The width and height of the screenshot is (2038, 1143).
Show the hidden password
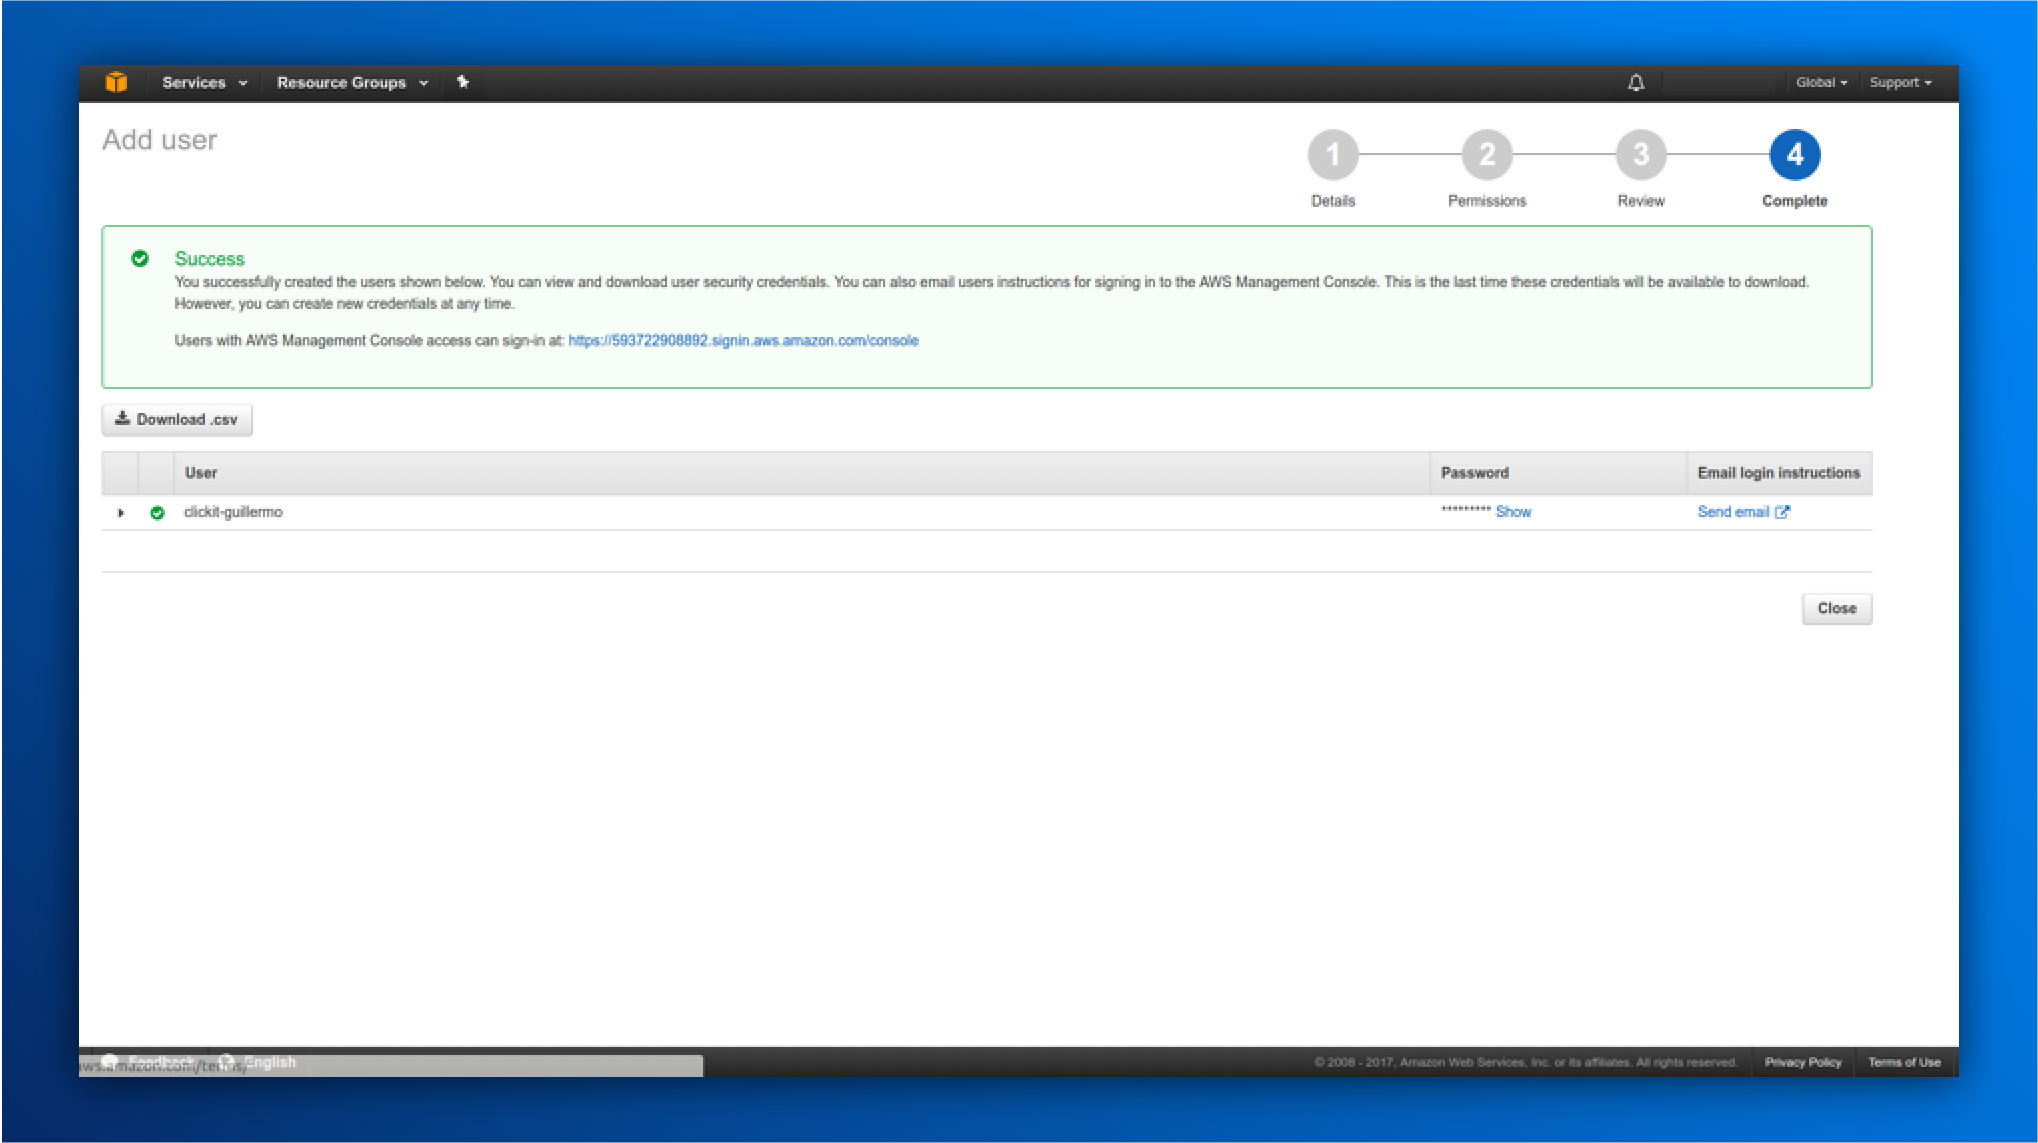pos(1513,512)
